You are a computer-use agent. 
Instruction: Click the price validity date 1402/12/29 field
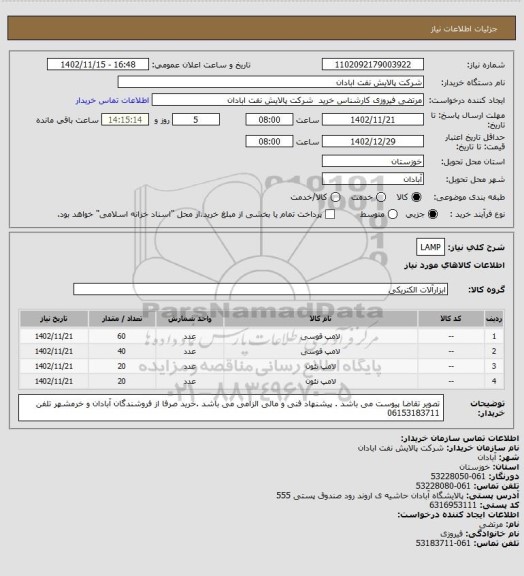(x=373, y=141)
